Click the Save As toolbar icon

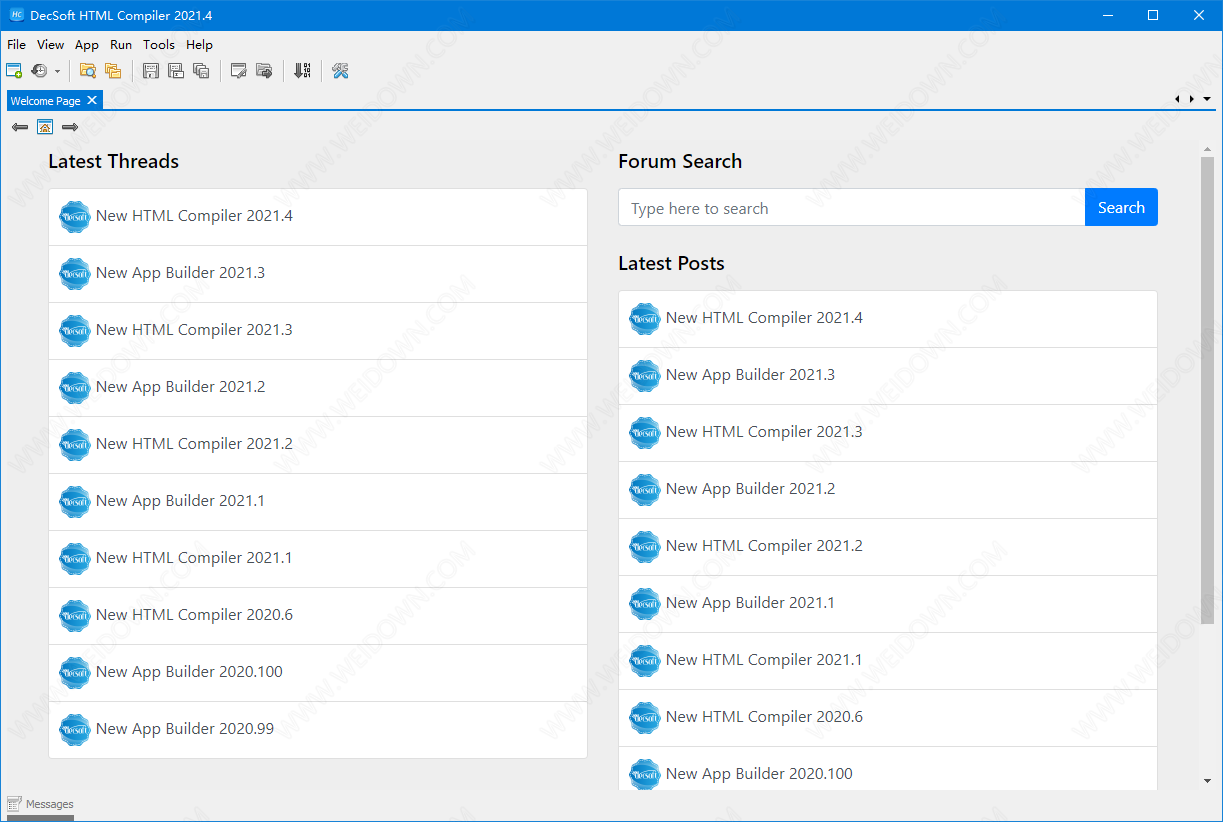(x=176, y=71)
